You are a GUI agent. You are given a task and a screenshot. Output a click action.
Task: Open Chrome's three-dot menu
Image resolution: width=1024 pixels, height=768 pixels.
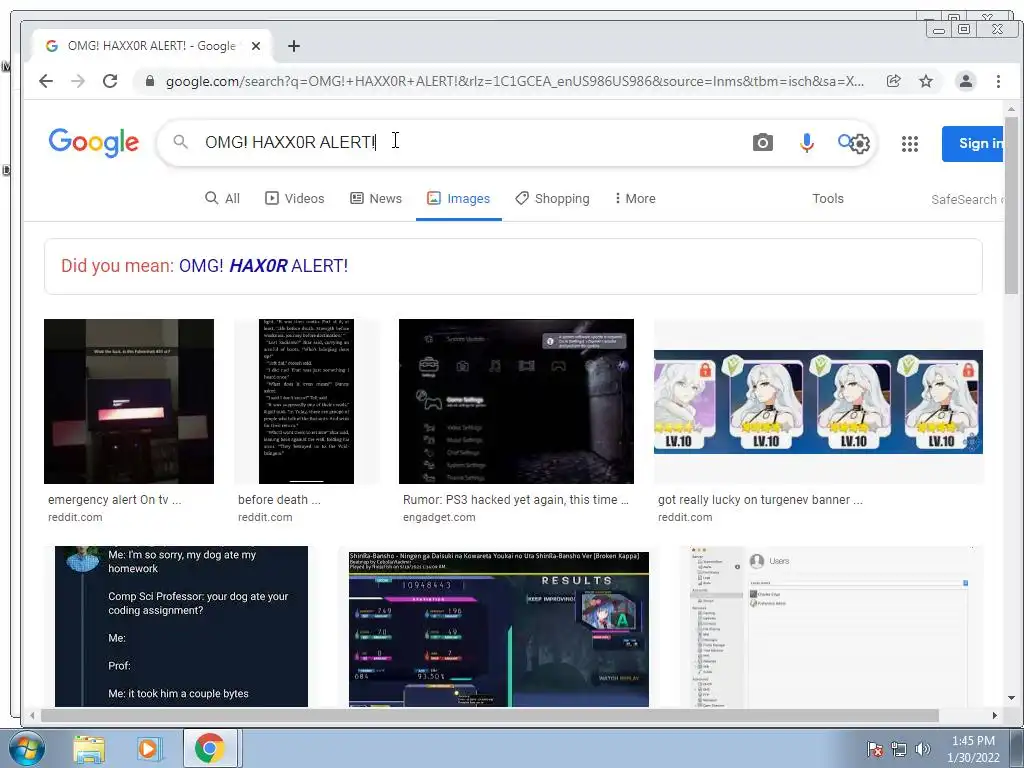pyautogui.click(x=998, y=81)
